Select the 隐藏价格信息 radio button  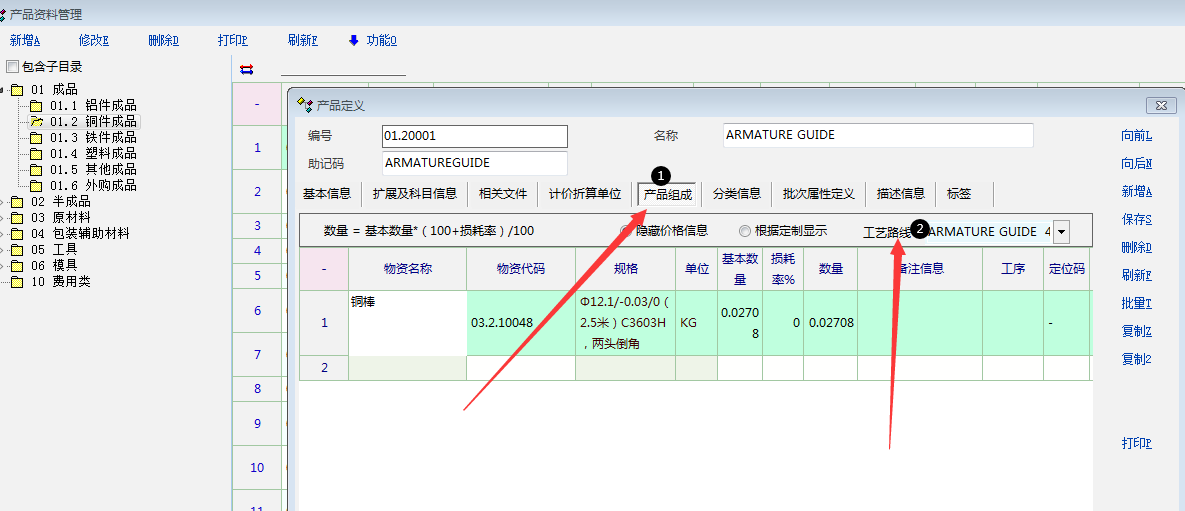point(627,231)
